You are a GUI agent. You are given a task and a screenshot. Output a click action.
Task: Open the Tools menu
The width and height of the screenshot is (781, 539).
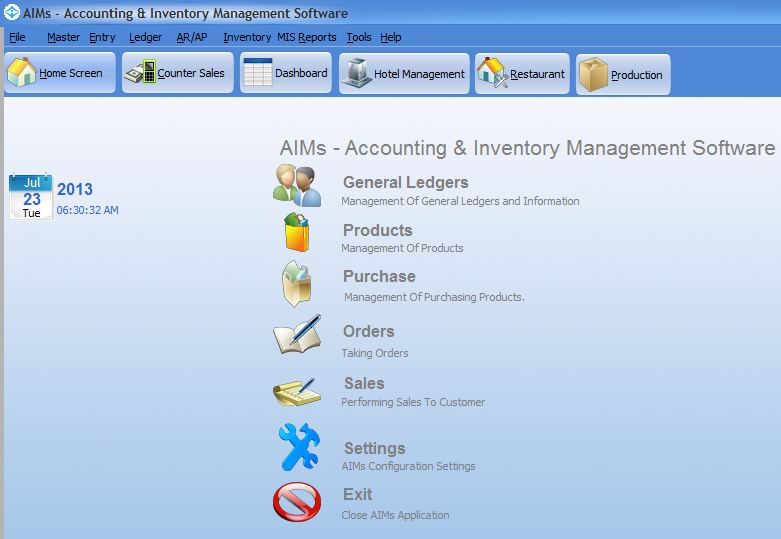(359, 37)
